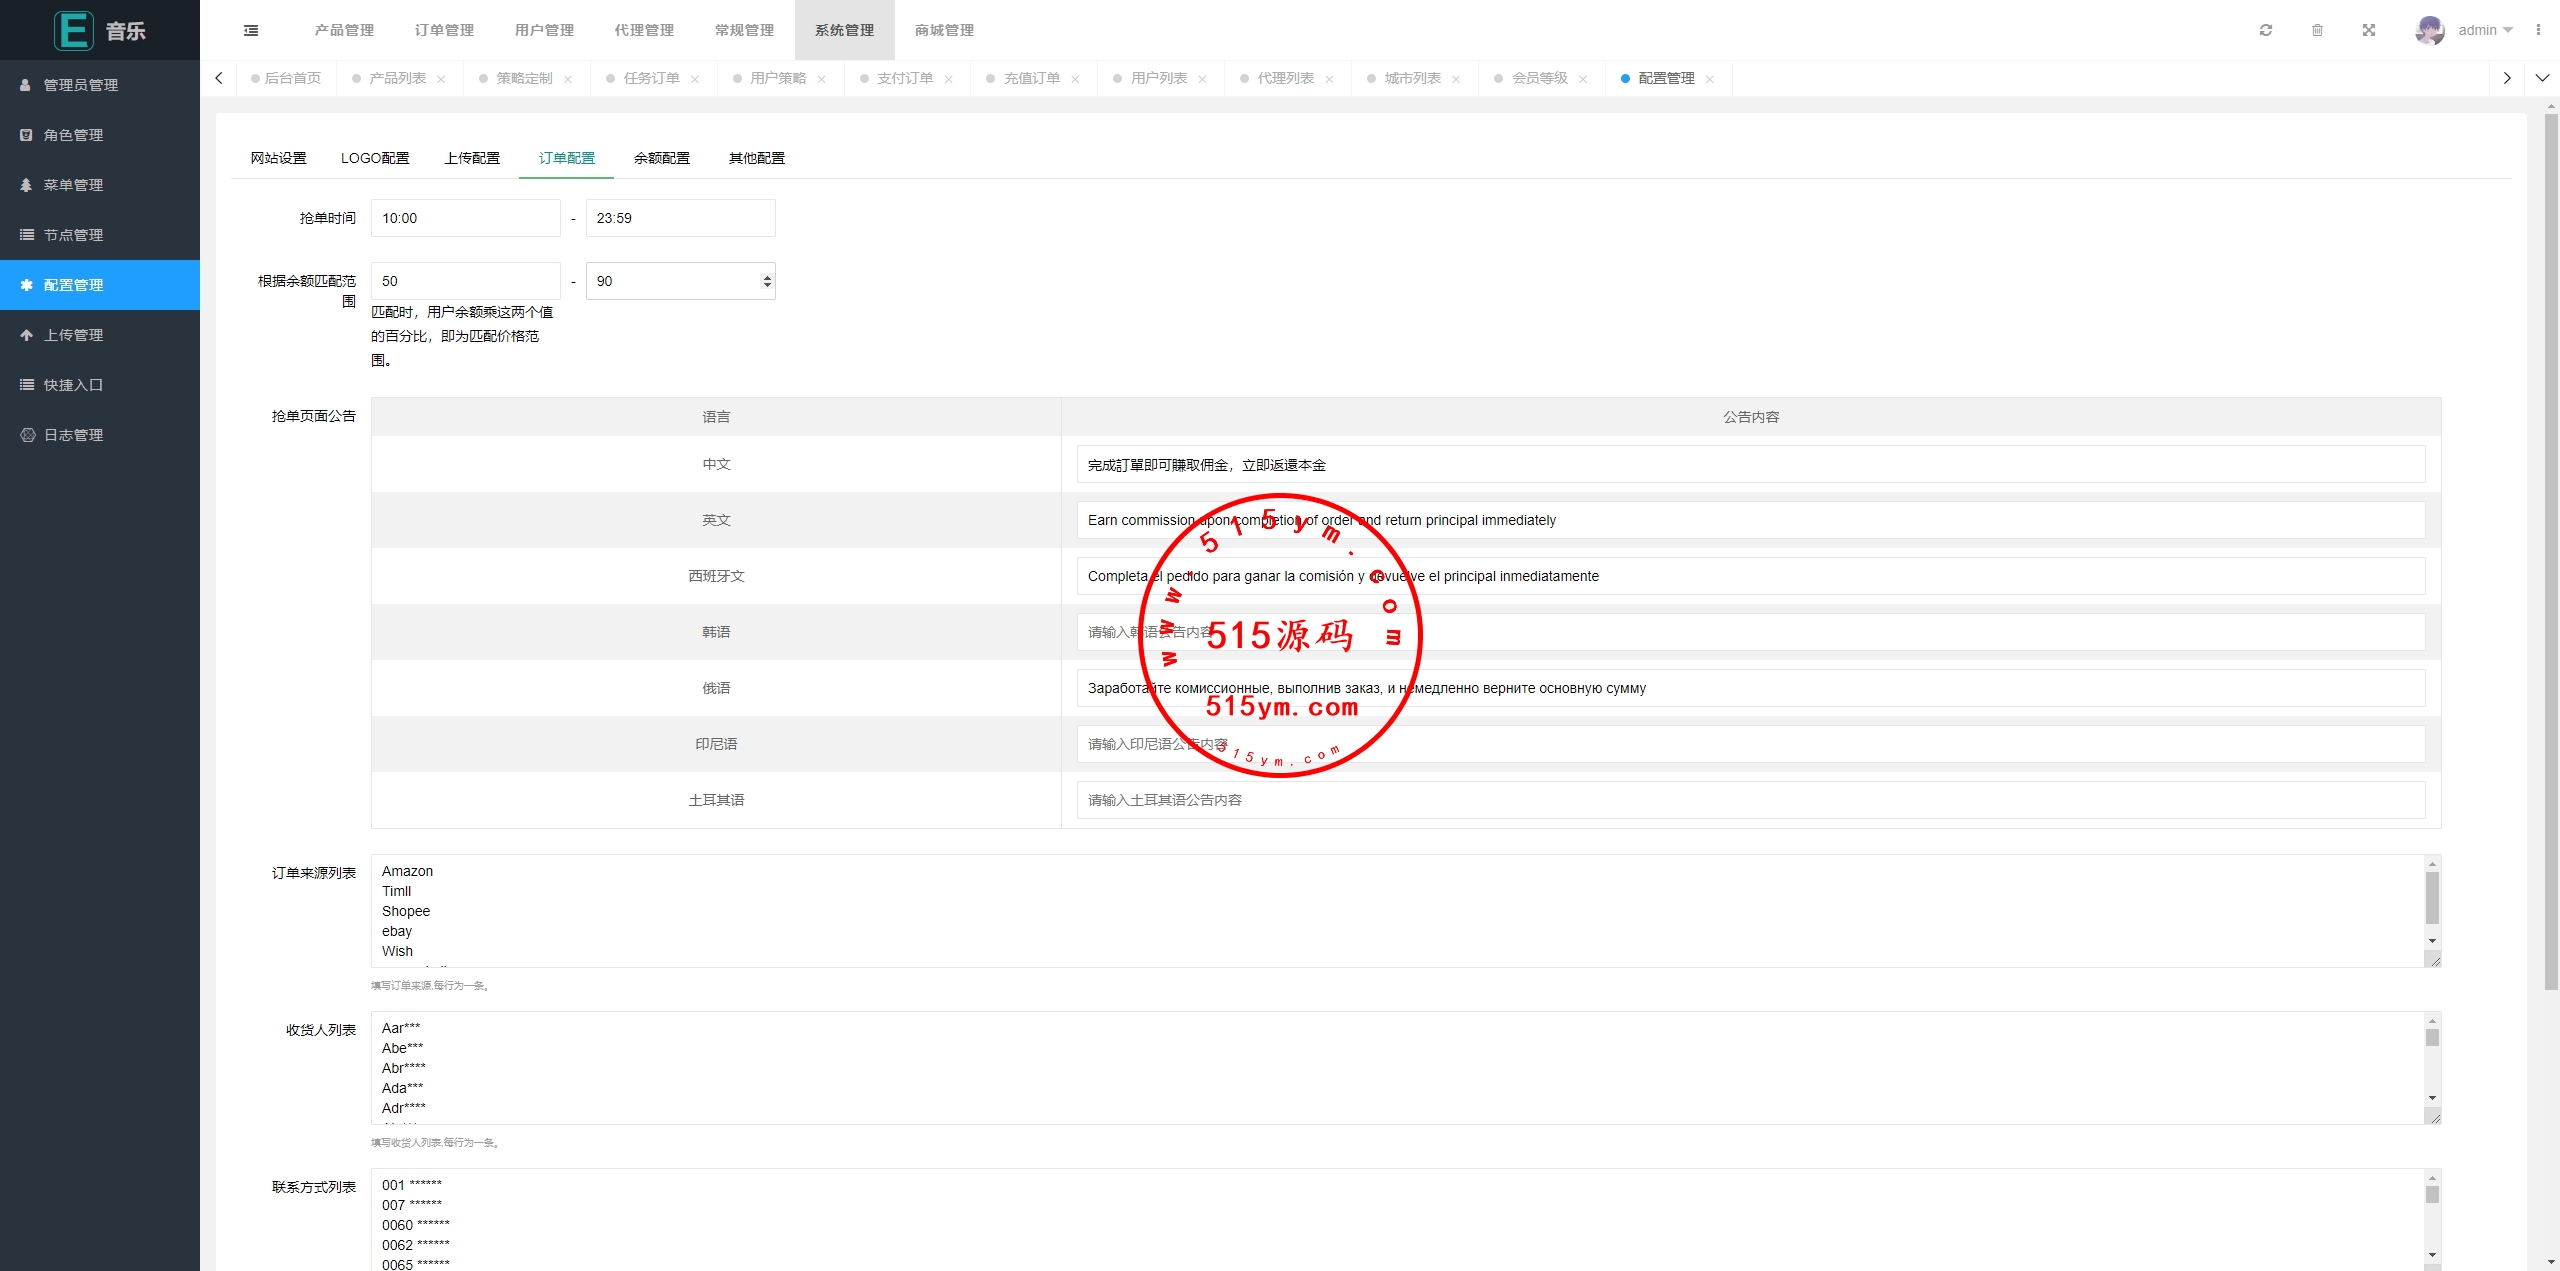
Task: Toggle fullscreen with the expand icon
Action: point(2369,30)
